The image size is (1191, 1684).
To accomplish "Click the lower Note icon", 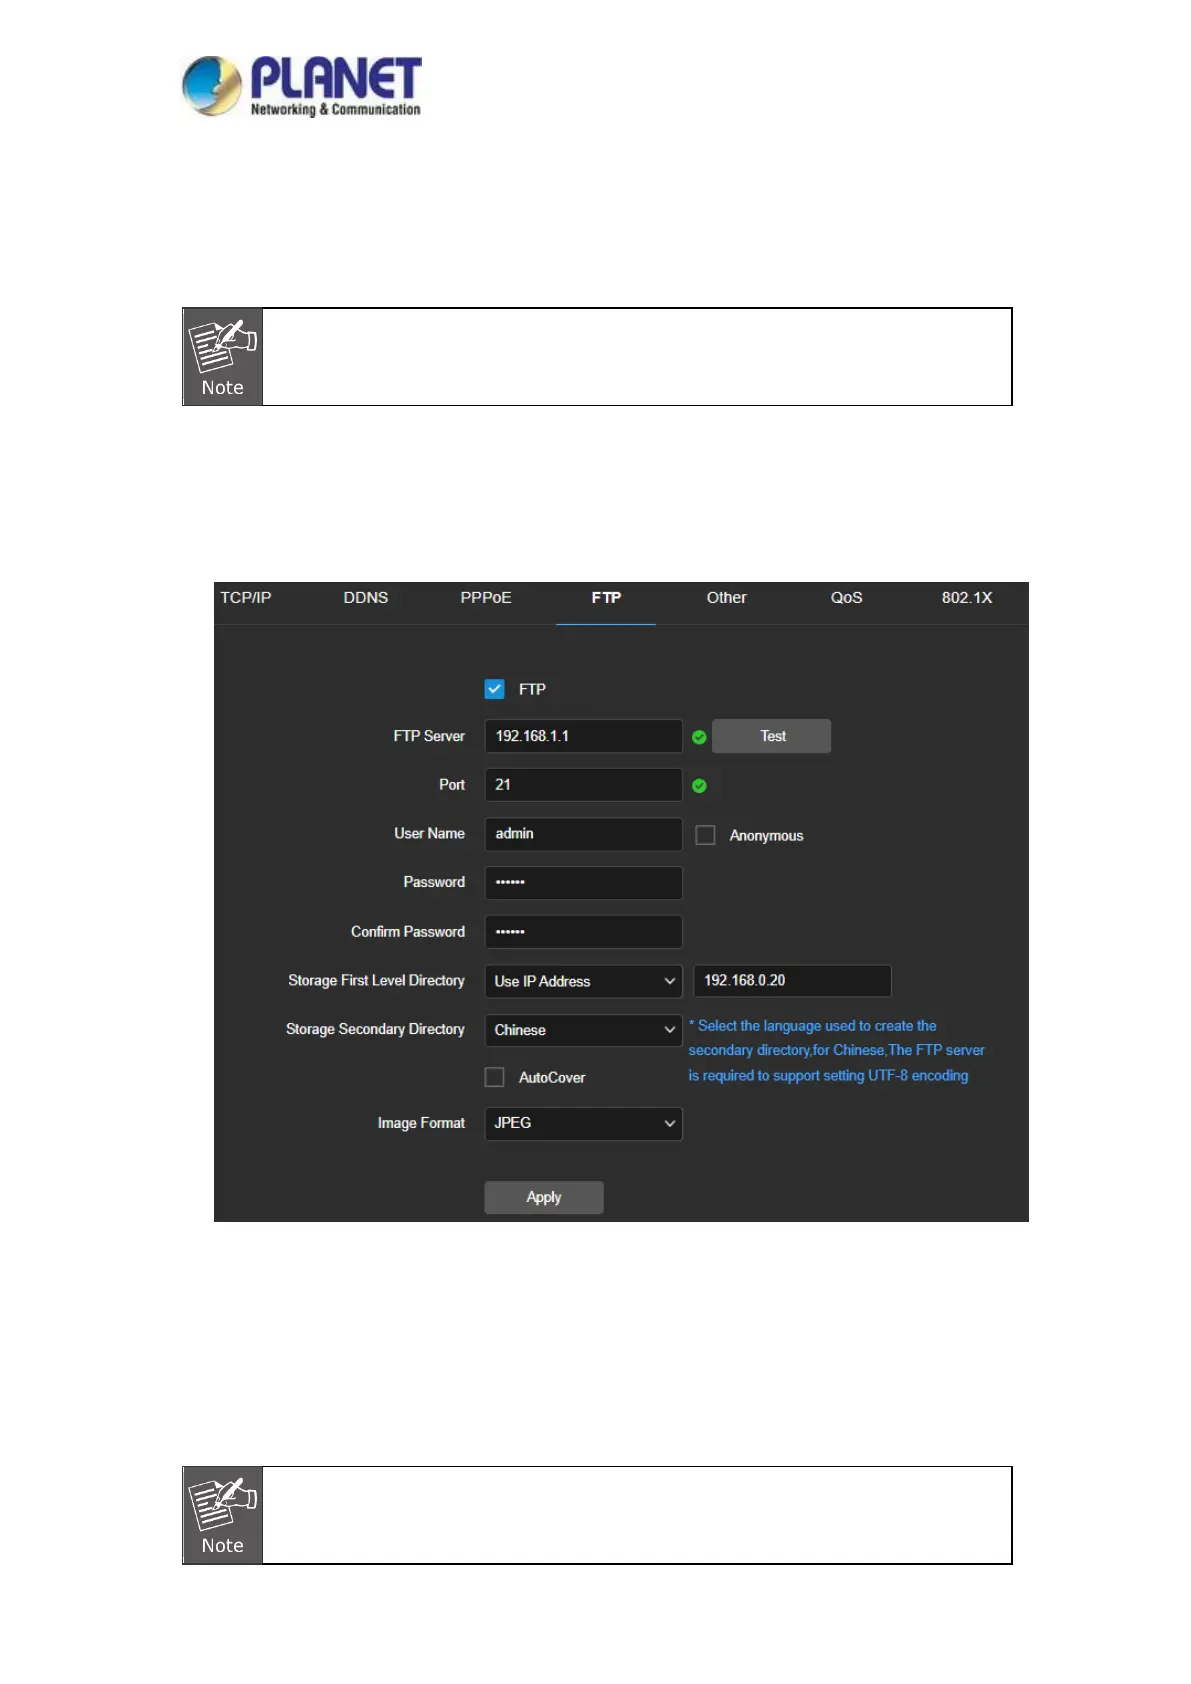I will [x=222, y=1515].
